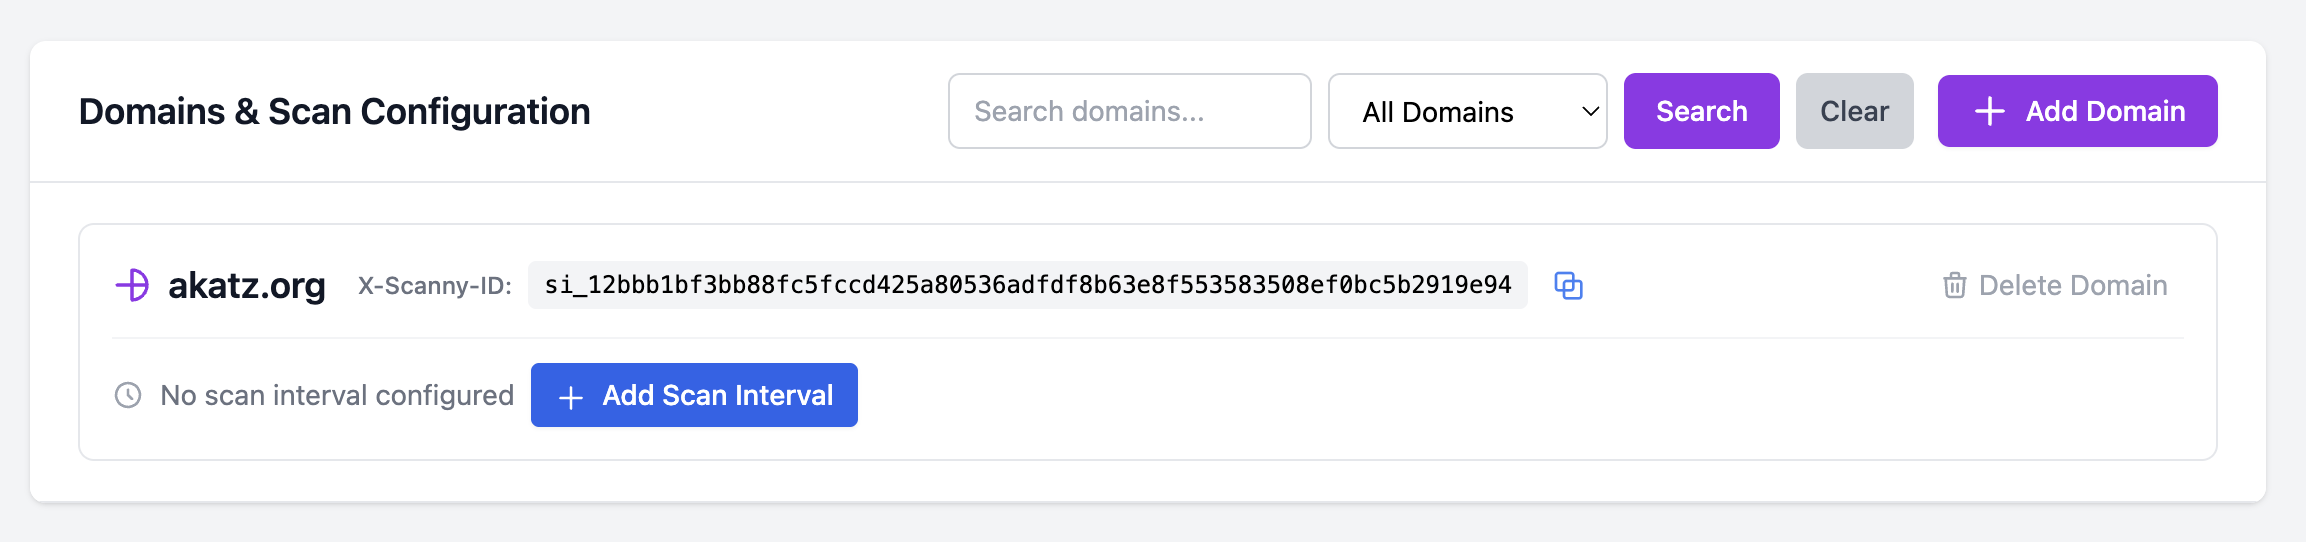The width and height of the screenshot is (2306, 542).
Task: Click the Delete Domain text
Action: point(2073,286)
